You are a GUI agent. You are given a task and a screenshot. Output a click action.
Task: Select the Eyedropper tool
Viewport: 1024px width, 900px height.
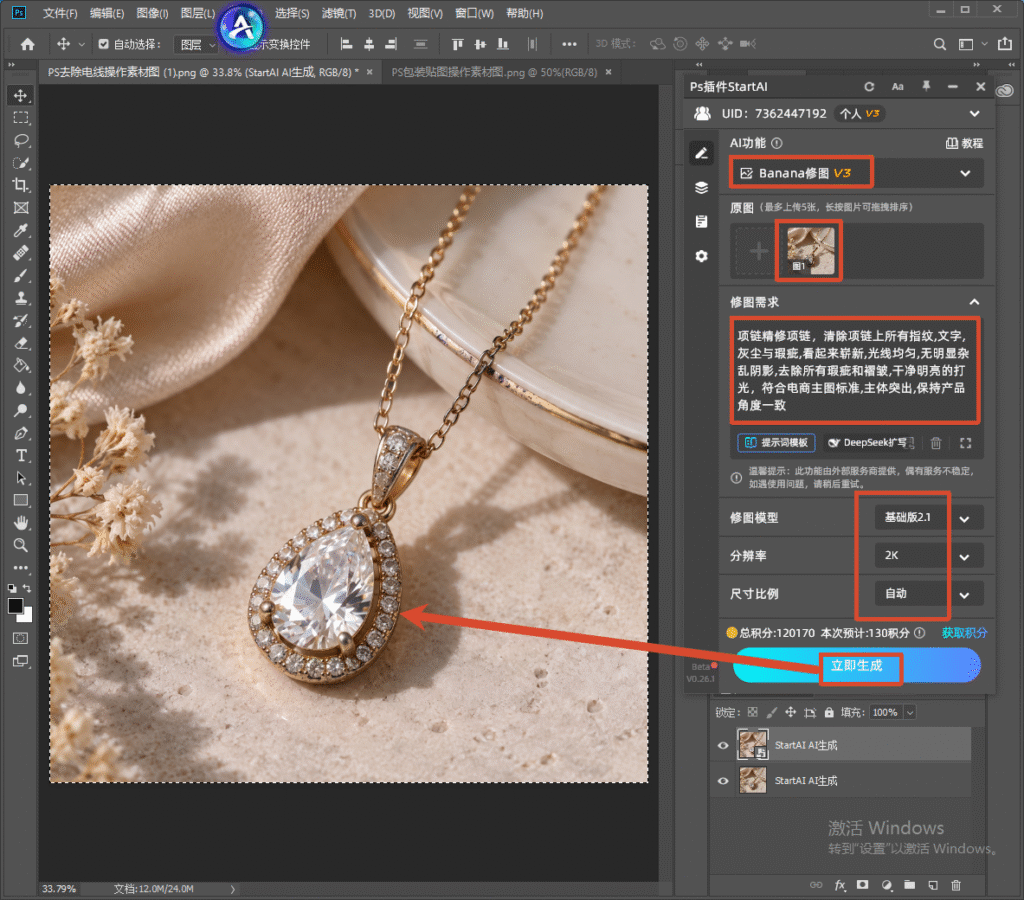[21, 231]
